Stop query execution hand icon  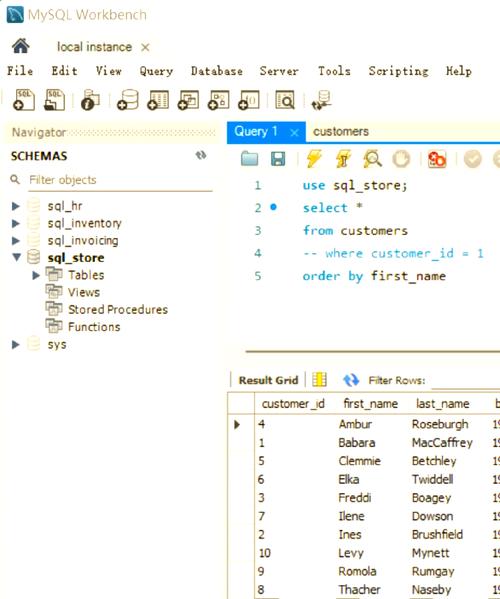click(401, 159)
